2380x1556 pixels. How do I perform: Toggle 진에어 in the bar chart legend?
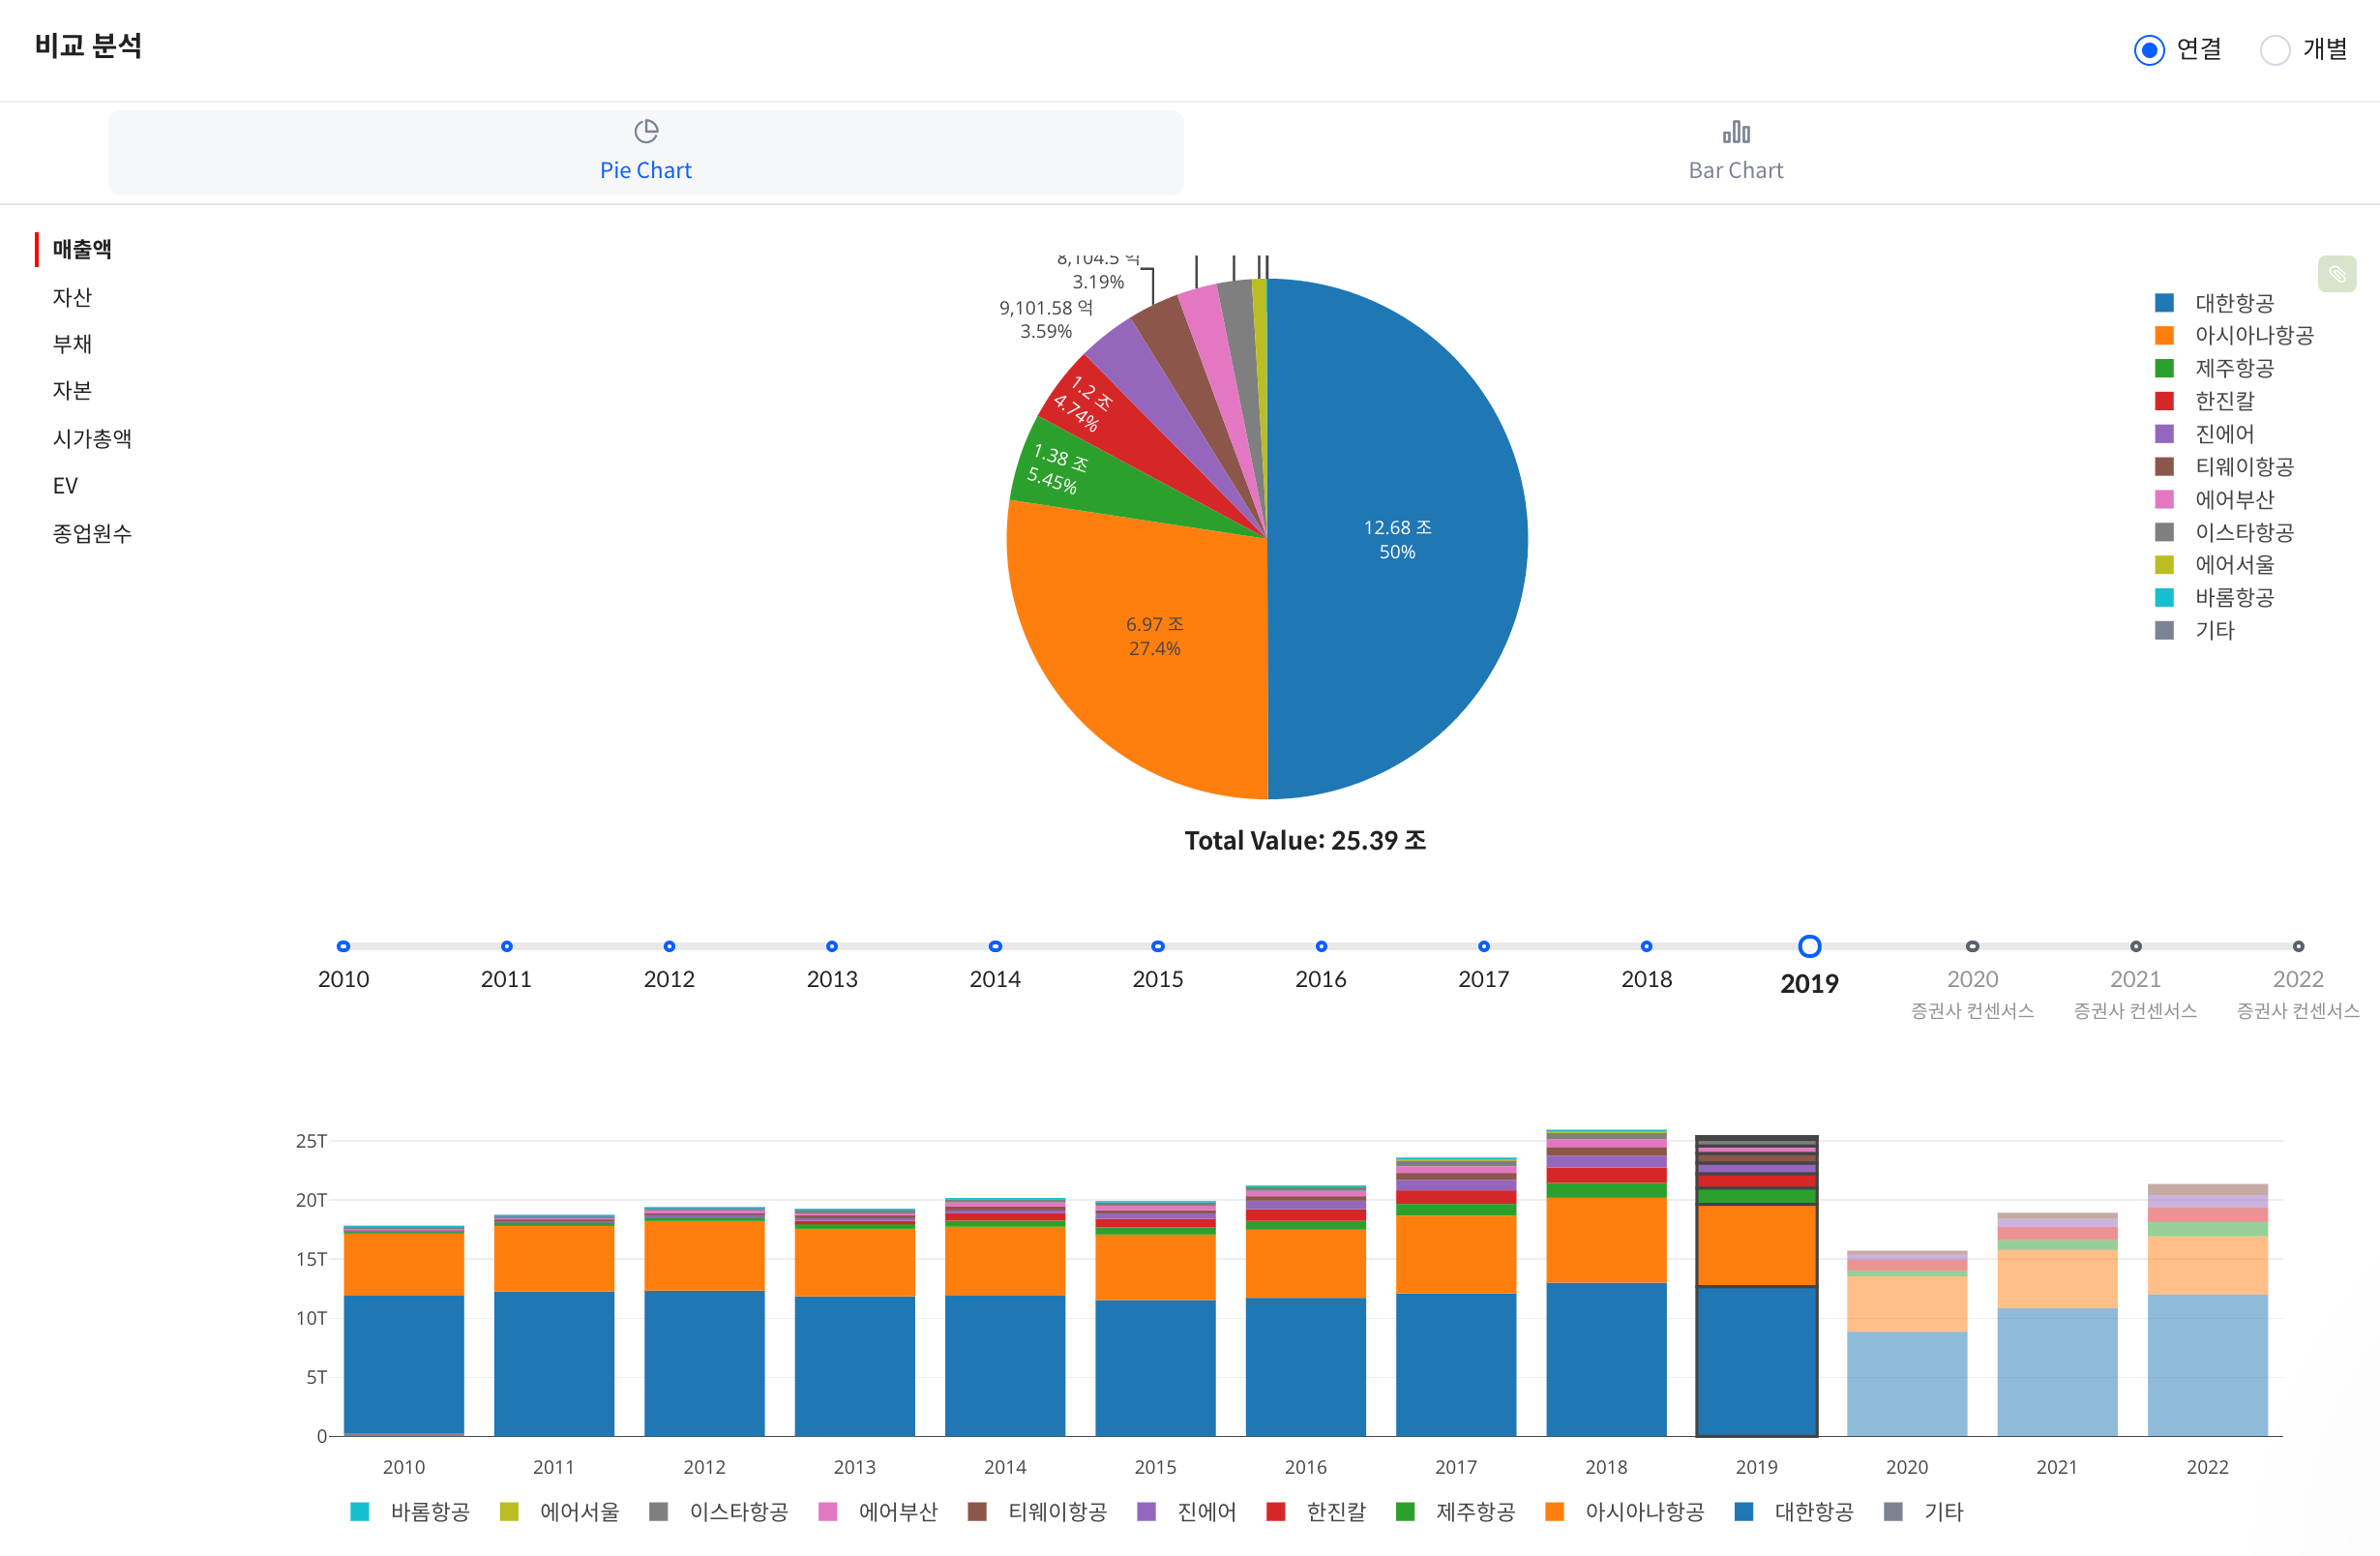click(1187, 1512)
